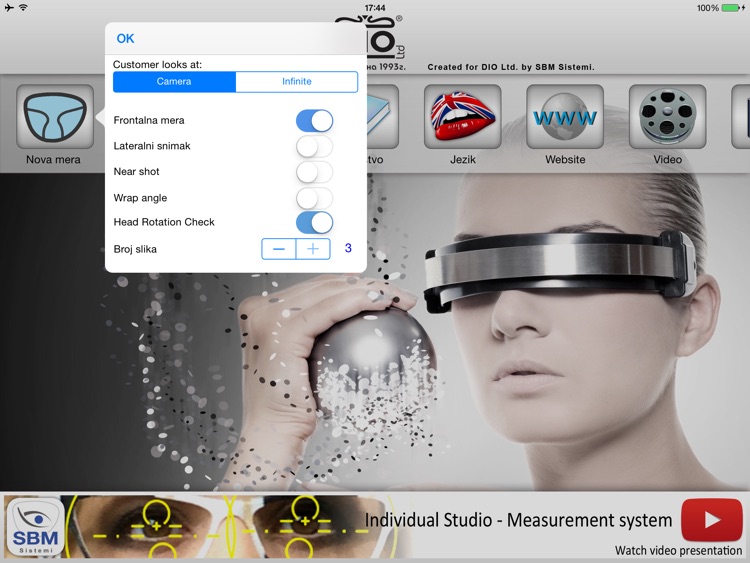Open the Jezik language lips icon
Image resolution: width=750 pixels, height=563 pixels.
(463, 117)
